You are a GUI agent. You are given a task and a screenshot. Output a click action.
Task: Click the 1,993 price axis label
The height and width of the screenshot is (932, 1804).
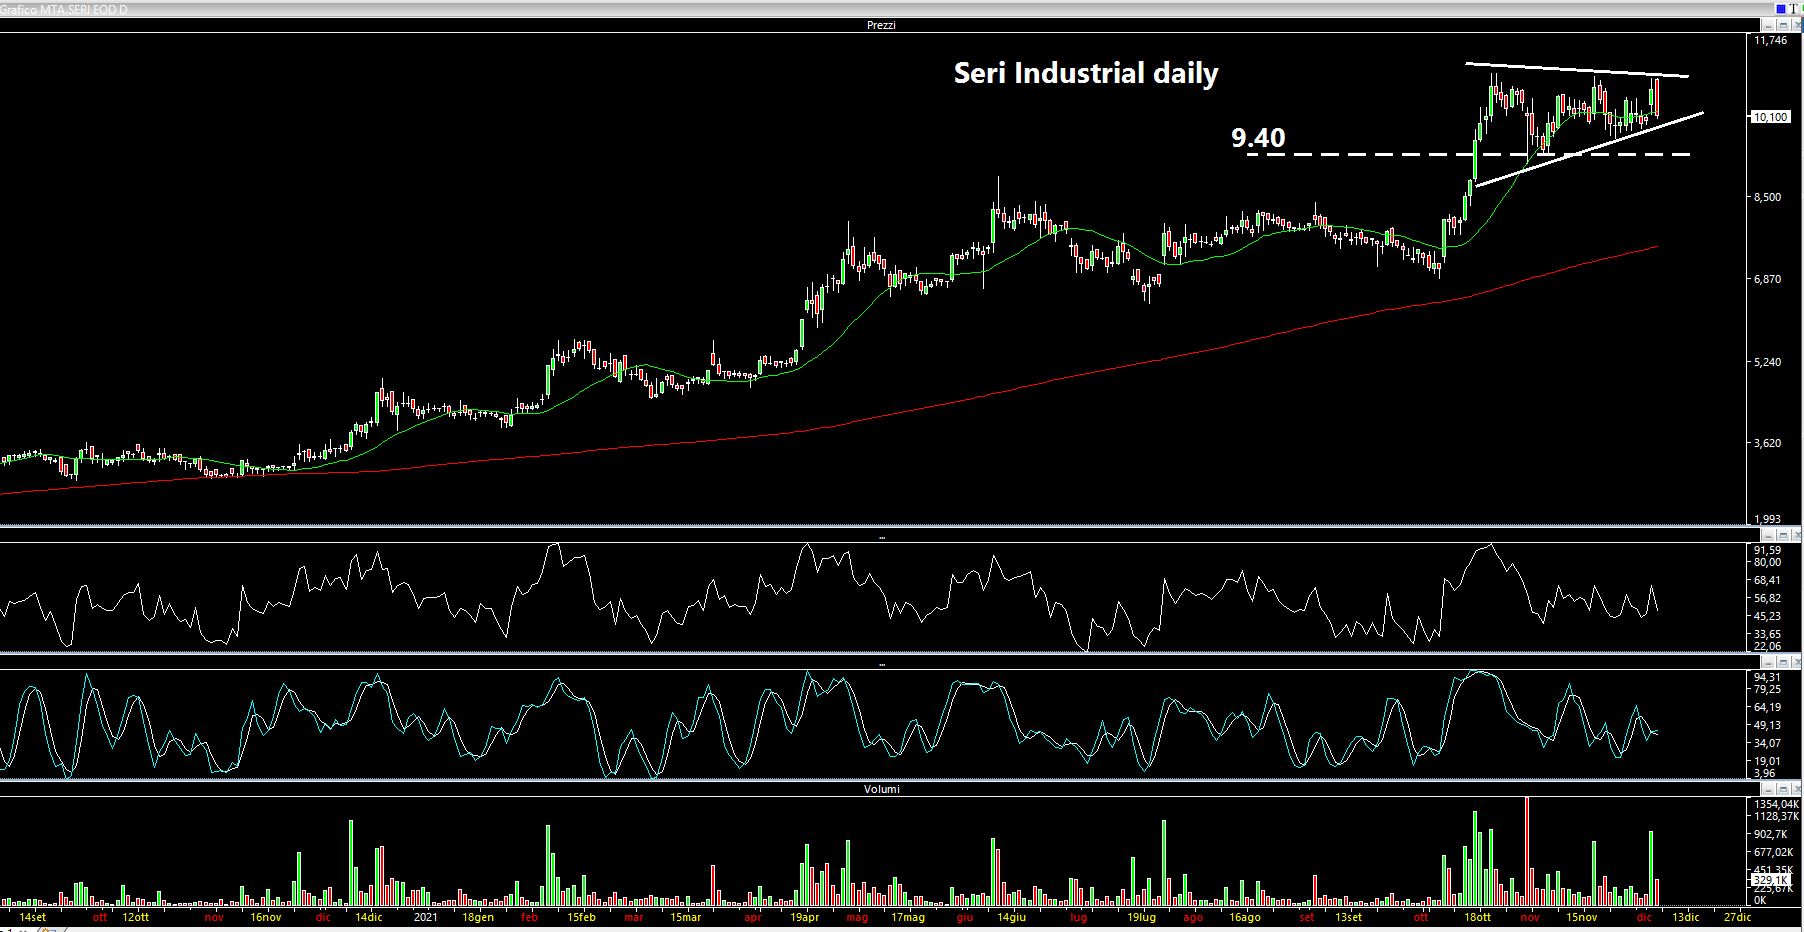pyautogui.click(x=1770, y=518)
